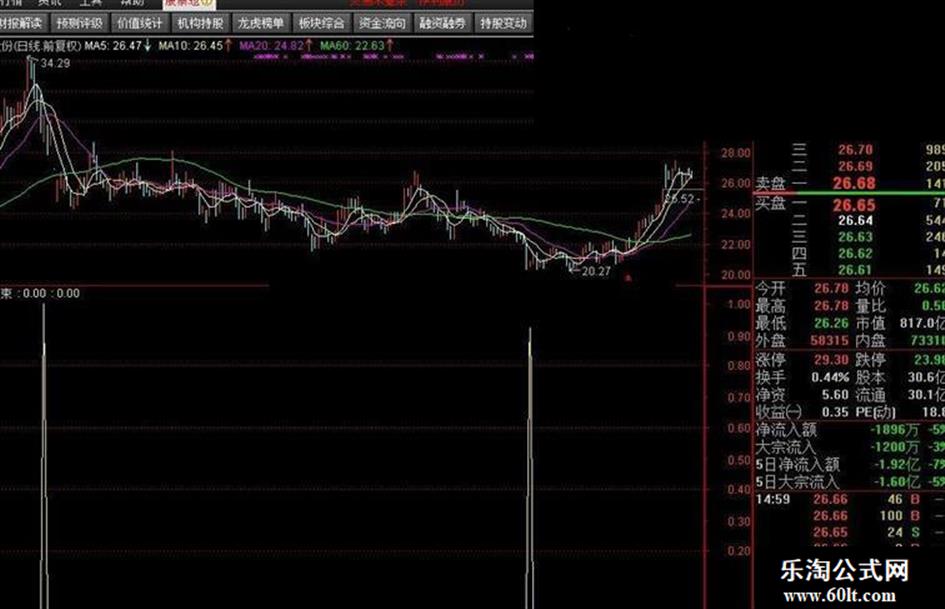
Task: Click the 净资 value 5.60
Action: tap(835, 395)
